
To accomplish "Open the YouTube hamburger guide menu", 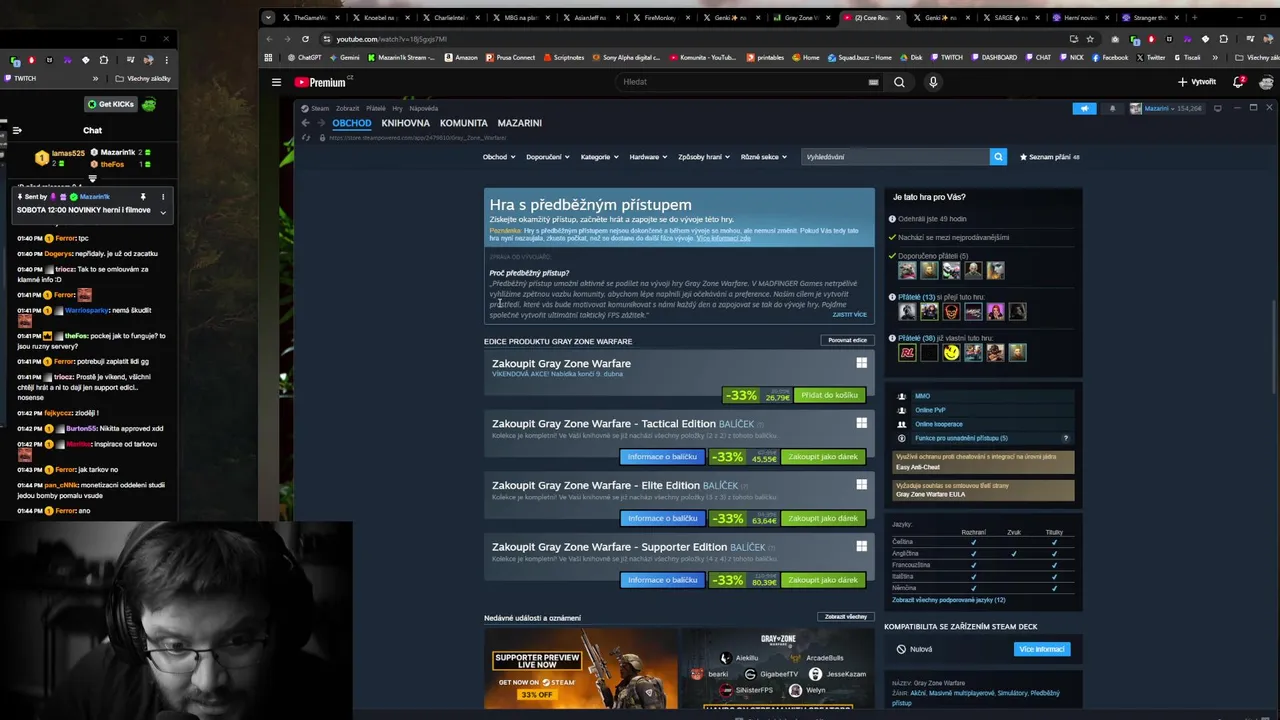I will click(276, 82).
